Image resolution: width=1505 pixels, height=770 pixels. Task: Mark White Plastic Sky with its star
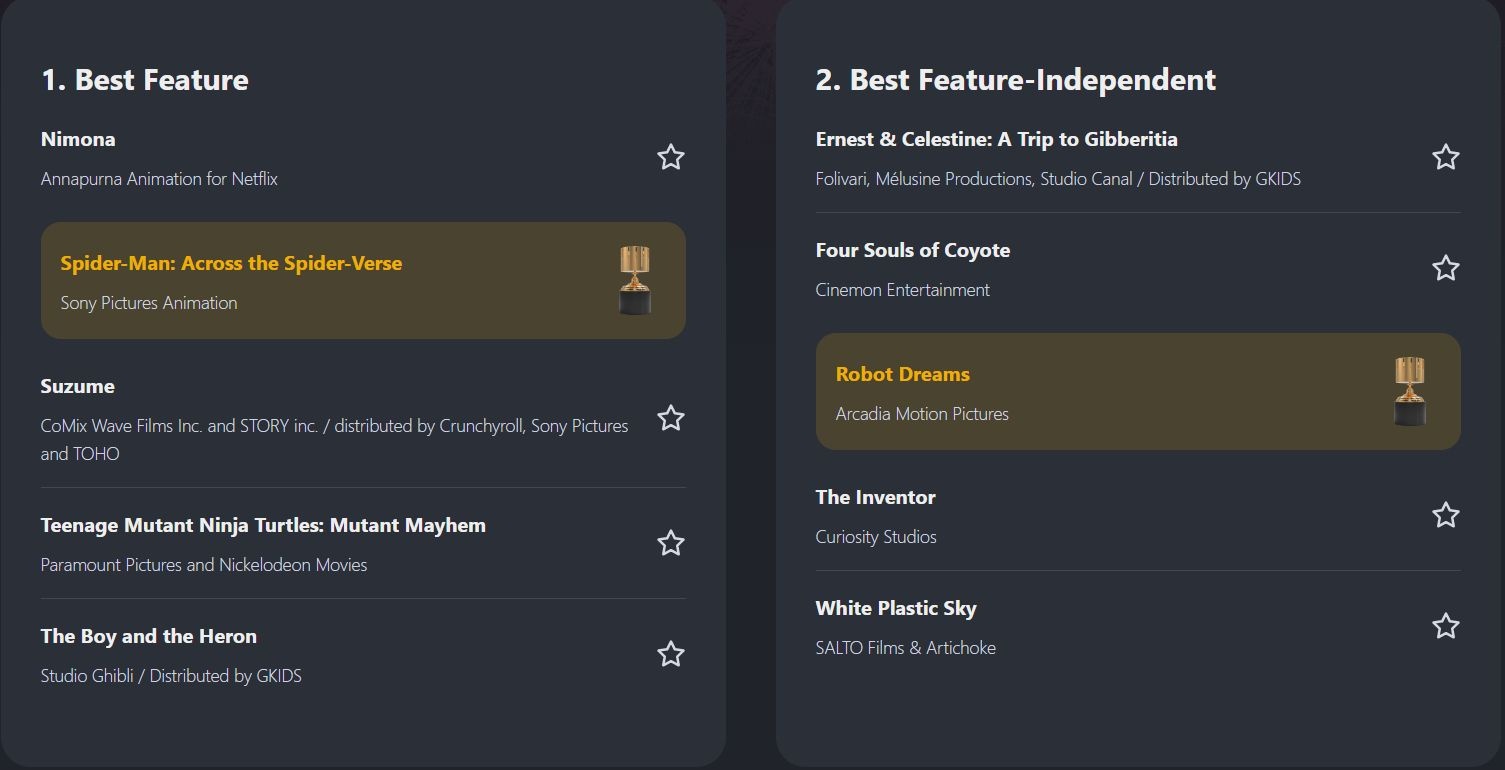tap(1445, 626)
